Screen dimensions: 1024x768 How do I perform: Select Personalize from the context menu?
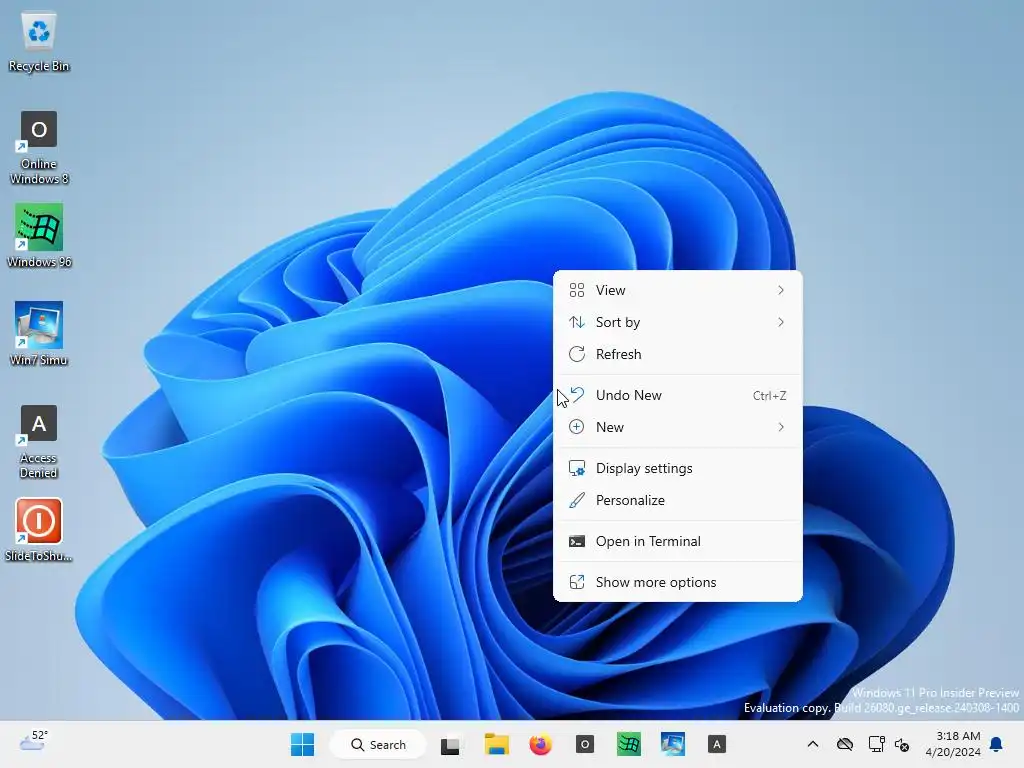coord(677,500)
